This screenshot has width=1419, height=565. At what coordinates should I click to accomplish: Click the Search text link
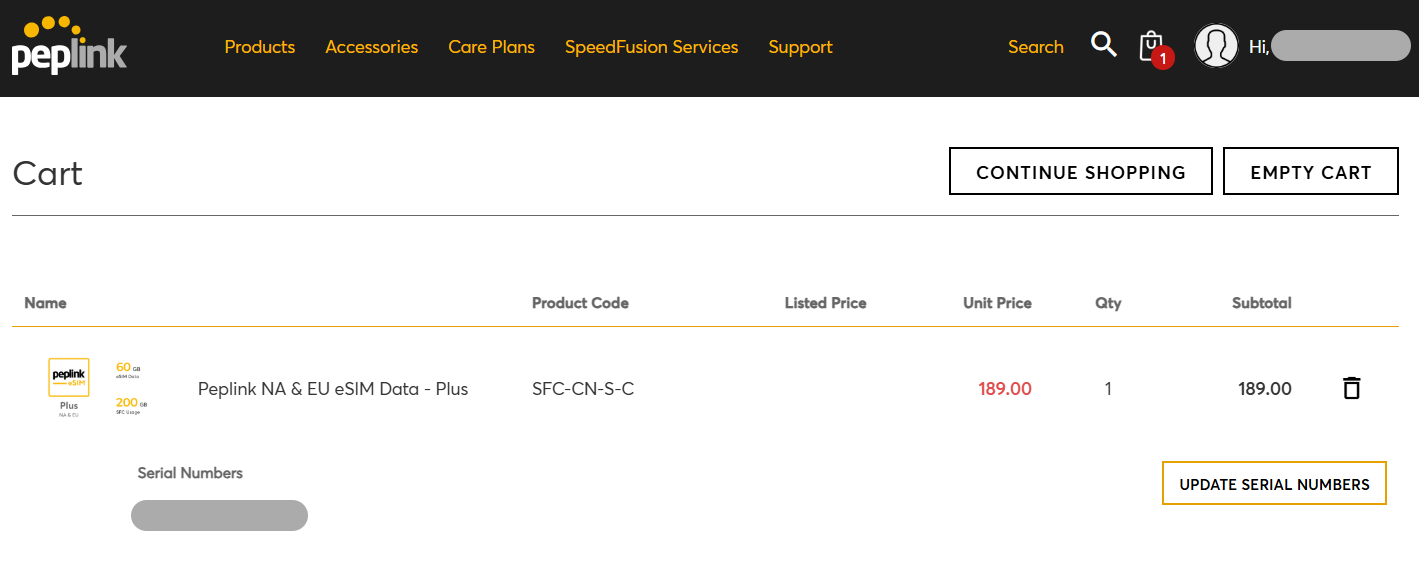1035,47
